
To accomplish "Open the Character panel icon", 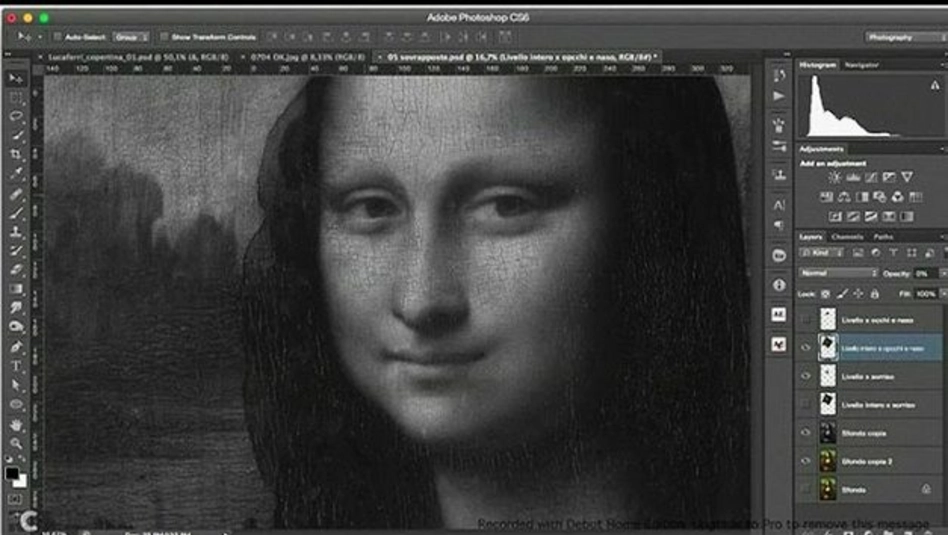I will click(x=779, y=205).
